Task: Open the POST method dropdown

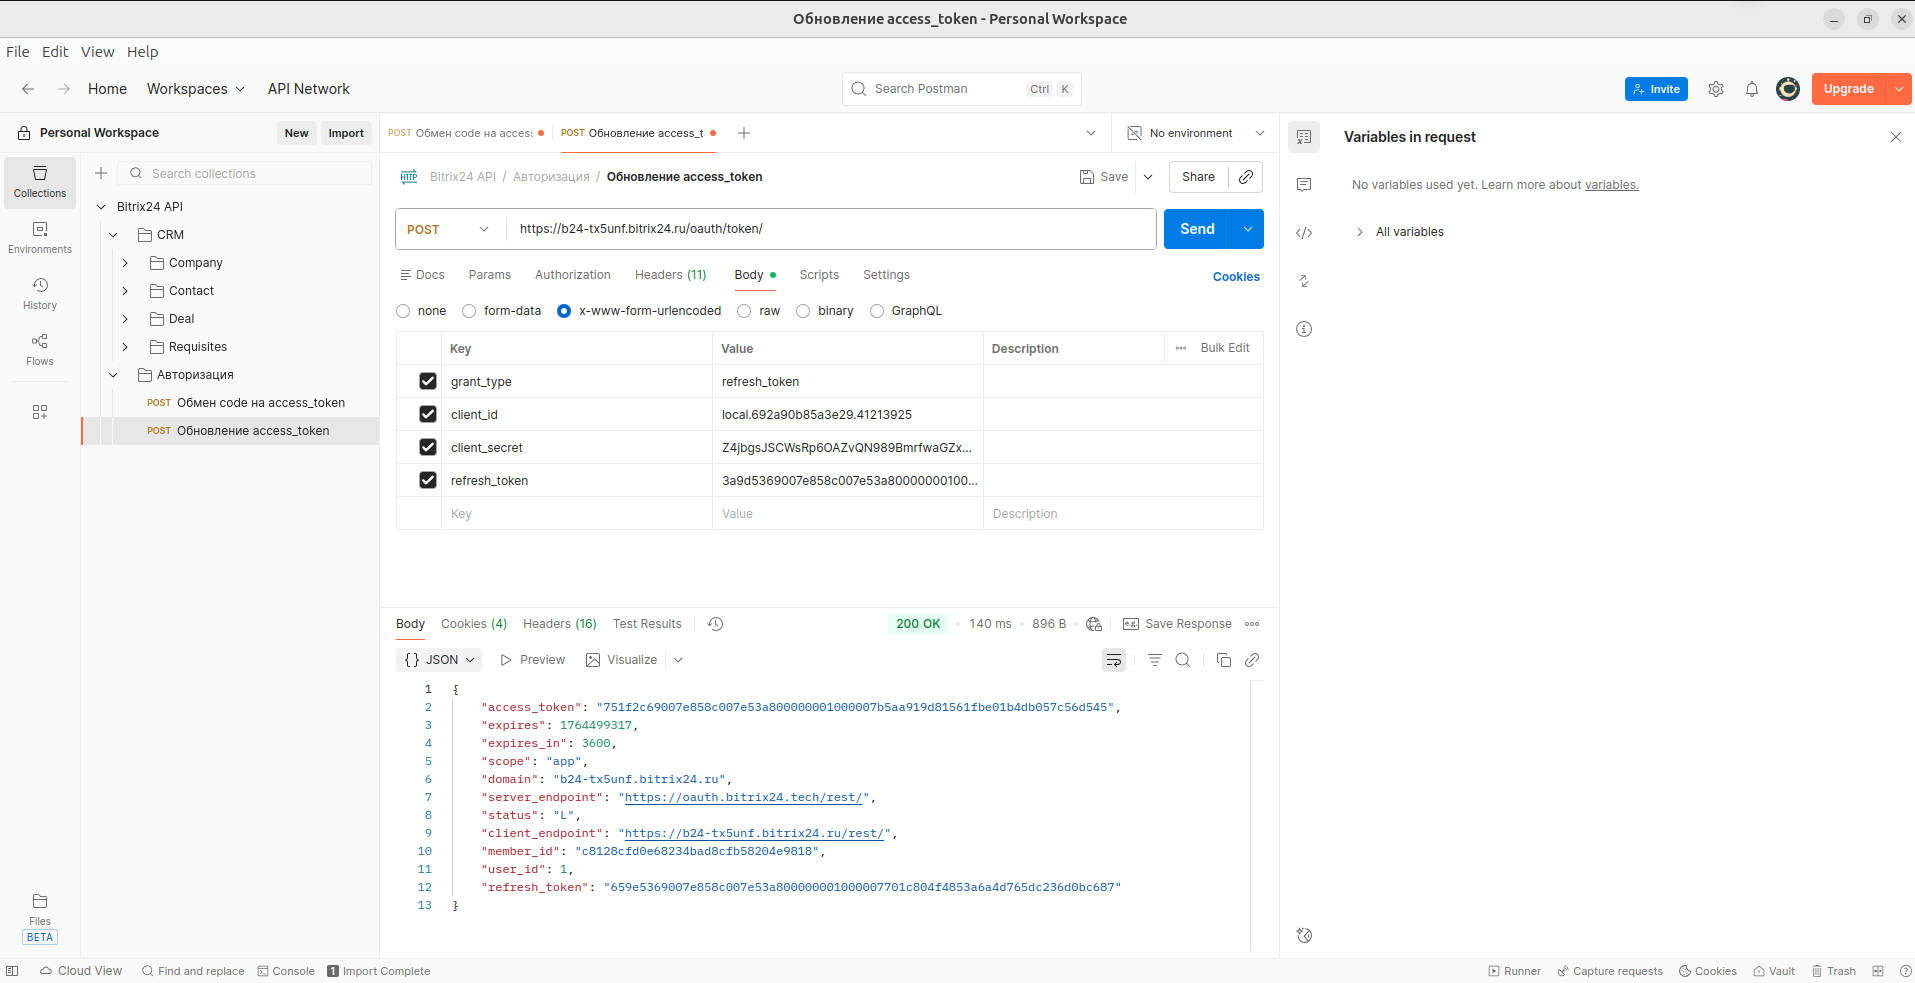Action: tap(448, 229)
